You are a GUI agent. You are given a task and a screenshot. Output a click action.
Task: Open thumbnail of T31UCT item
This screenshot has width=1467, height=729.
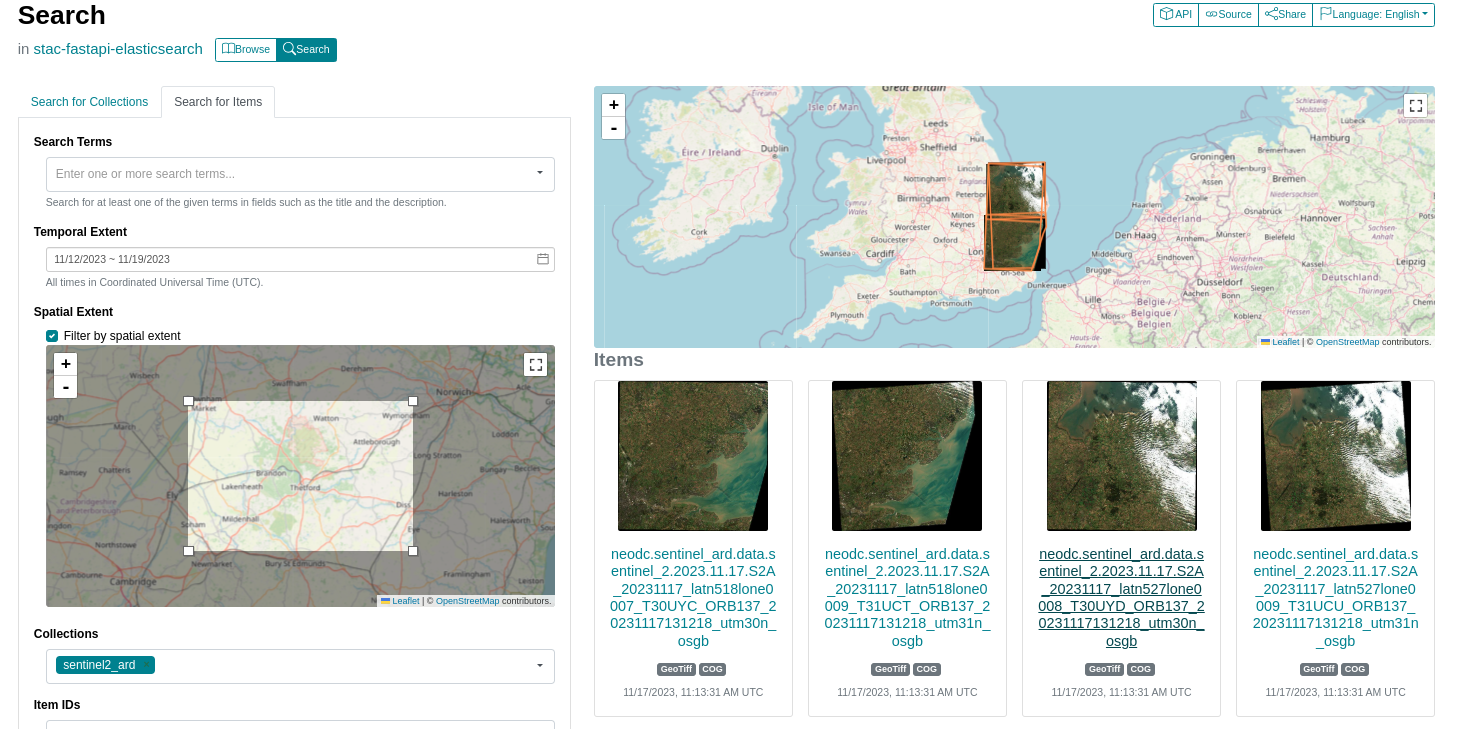907,456
